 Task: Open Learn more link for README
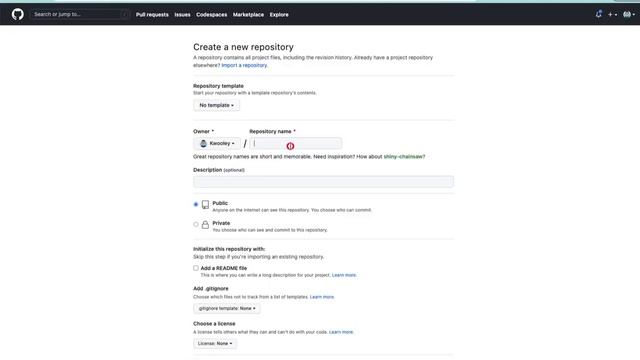[344, 275]
